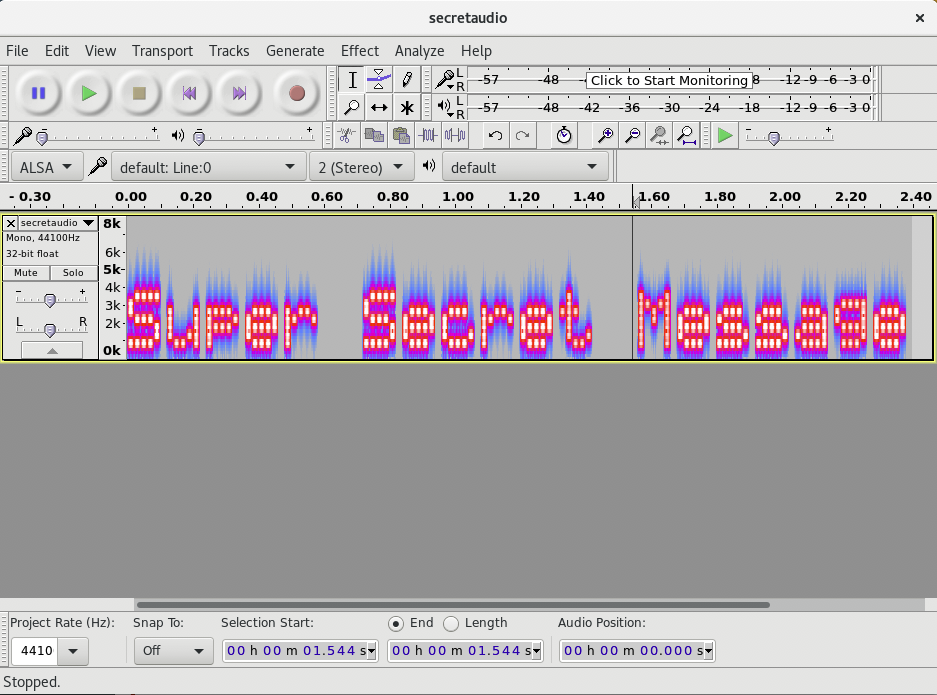Mute the secretaudio track

[26, 273]
